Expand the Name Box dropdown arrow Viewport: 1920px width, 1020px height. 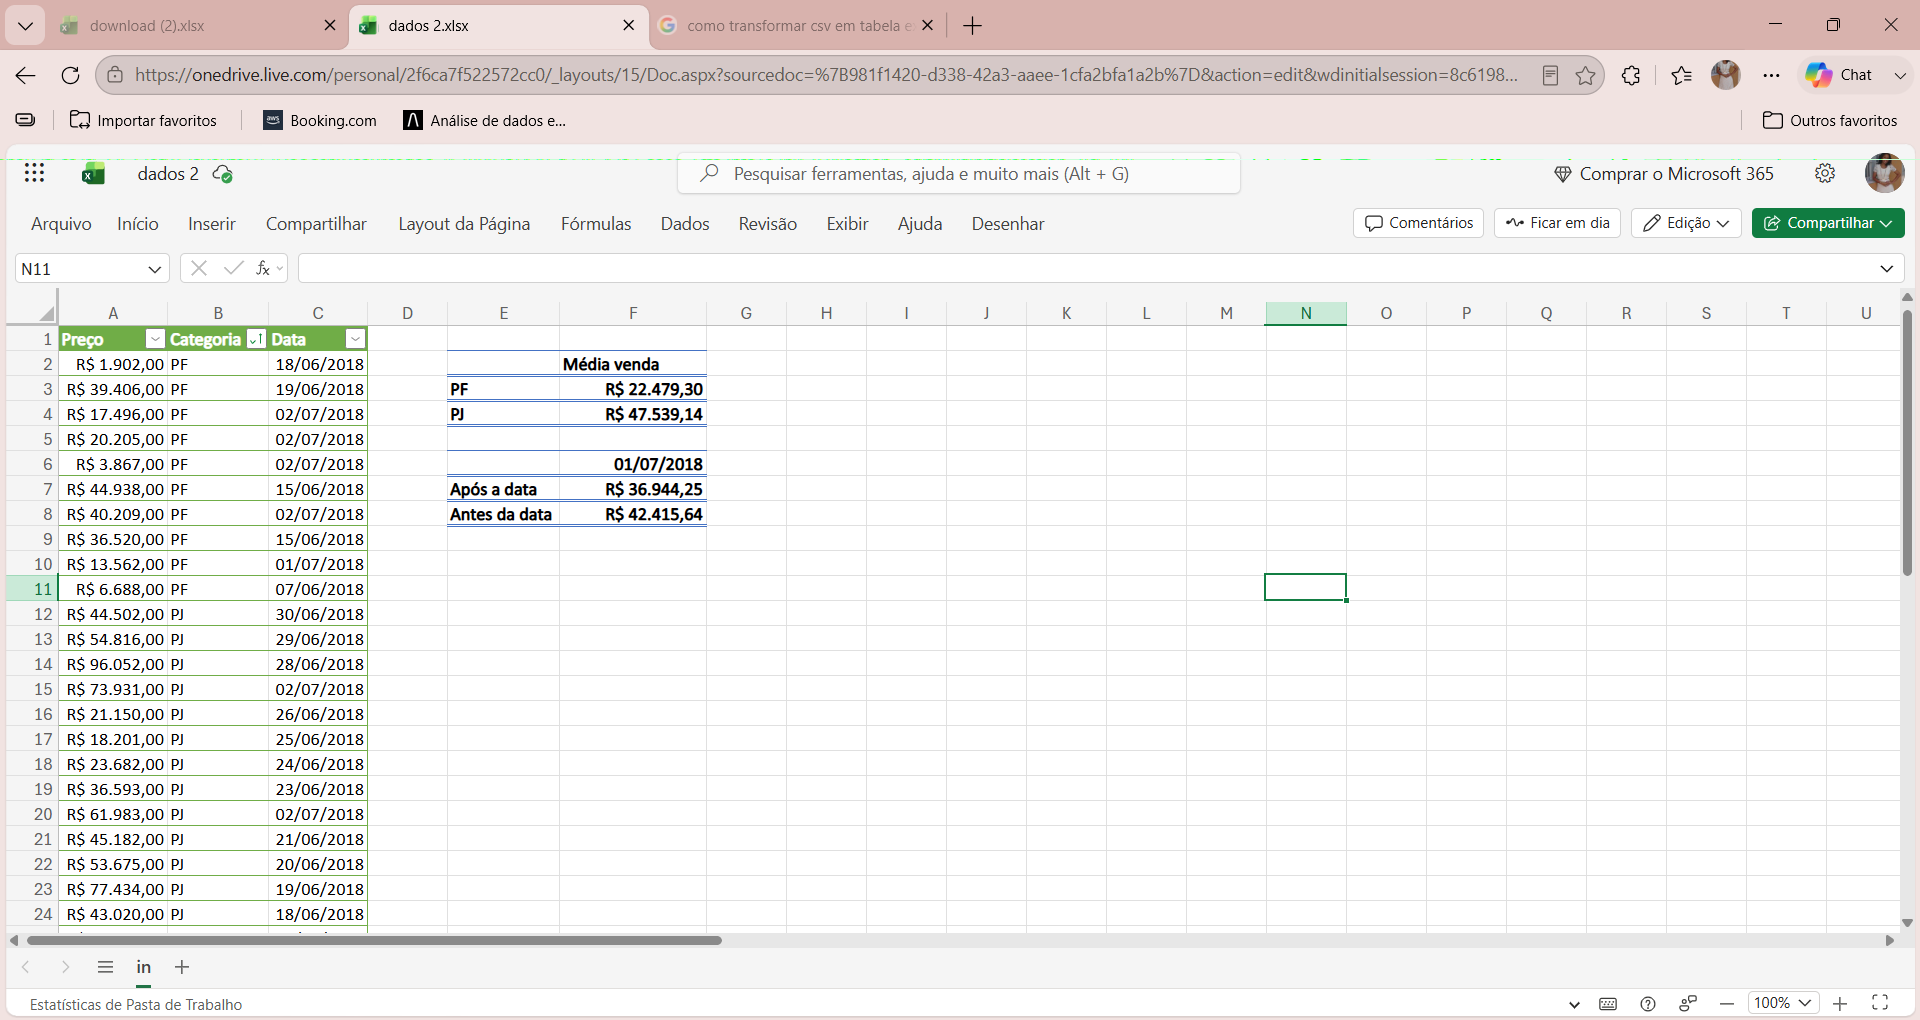[x=155, y=268]
